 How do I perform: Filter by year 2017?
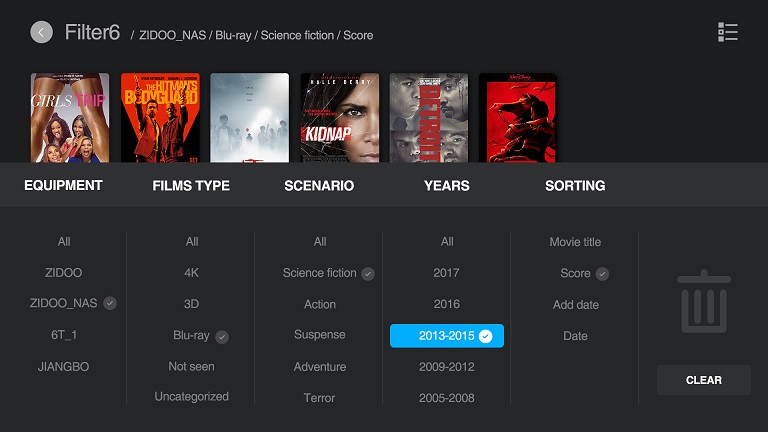(446, 273)
